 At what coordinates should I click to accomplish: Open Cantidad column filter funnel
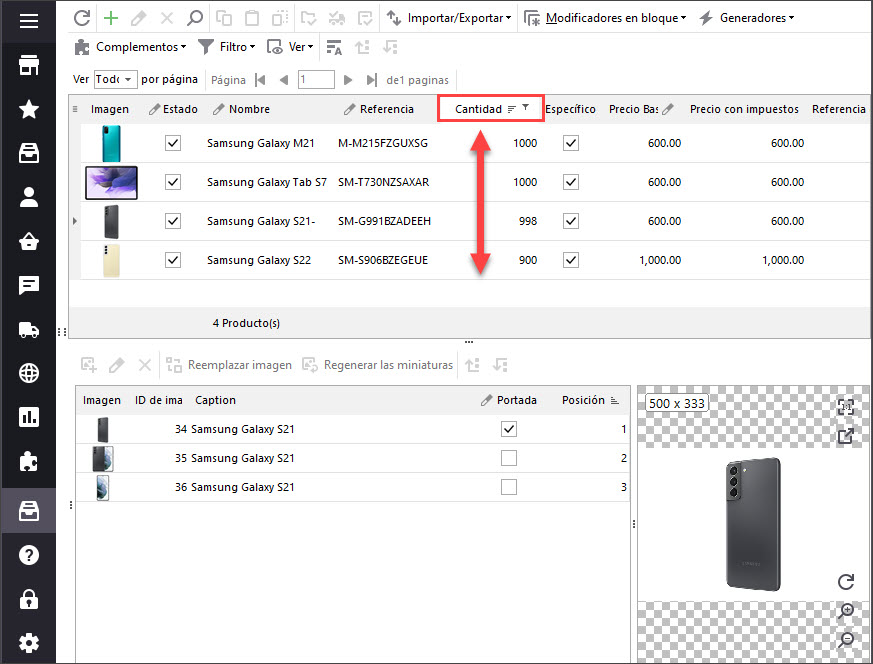coord(525,108)
